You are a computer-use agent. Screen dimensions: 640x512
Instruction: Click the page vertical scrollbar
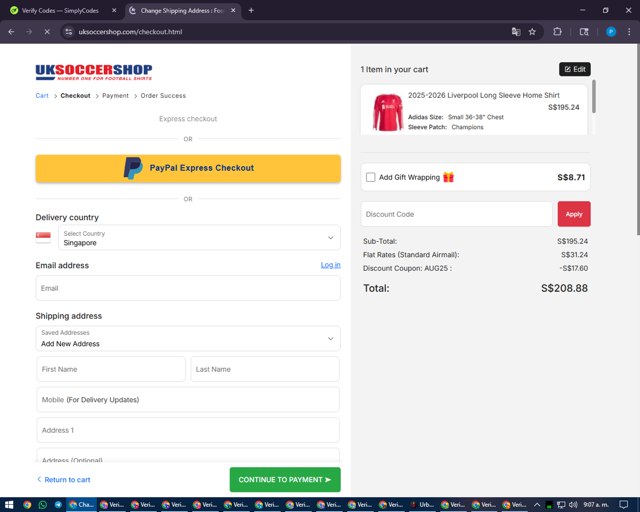pyautogui.click(x=638, y=139)
